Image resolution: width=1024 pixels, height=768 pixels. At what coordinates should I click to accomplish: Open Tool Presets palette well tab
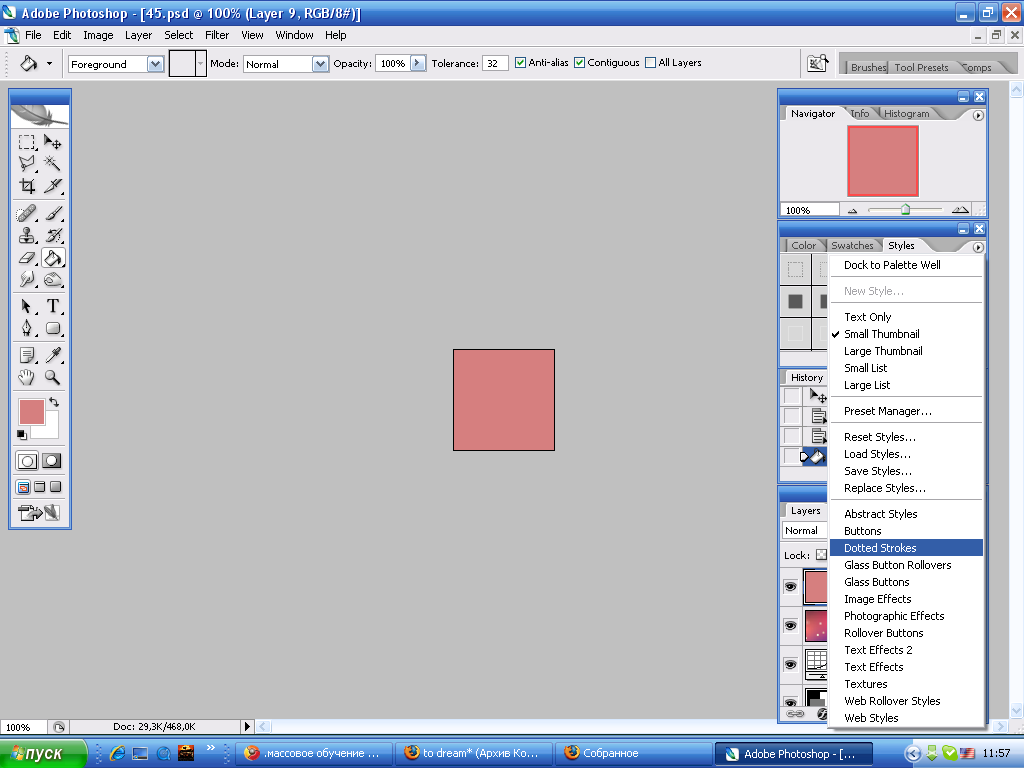[921, 67]
